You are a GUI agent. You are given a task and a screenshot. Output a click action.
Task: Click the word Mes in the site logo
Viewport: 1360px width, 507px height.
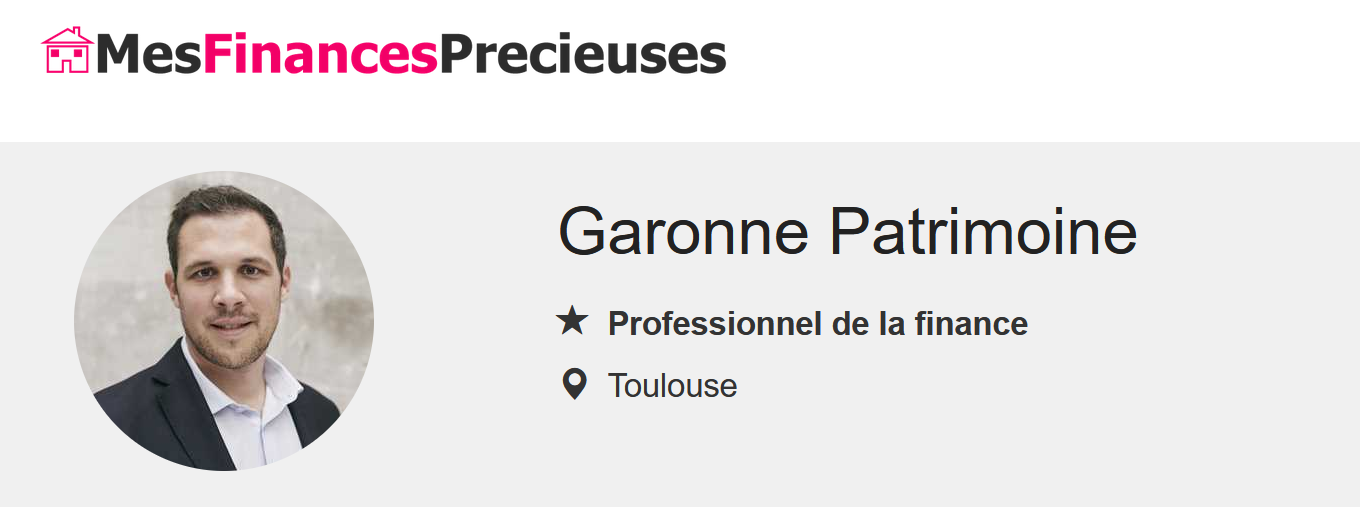click(149, 54)
